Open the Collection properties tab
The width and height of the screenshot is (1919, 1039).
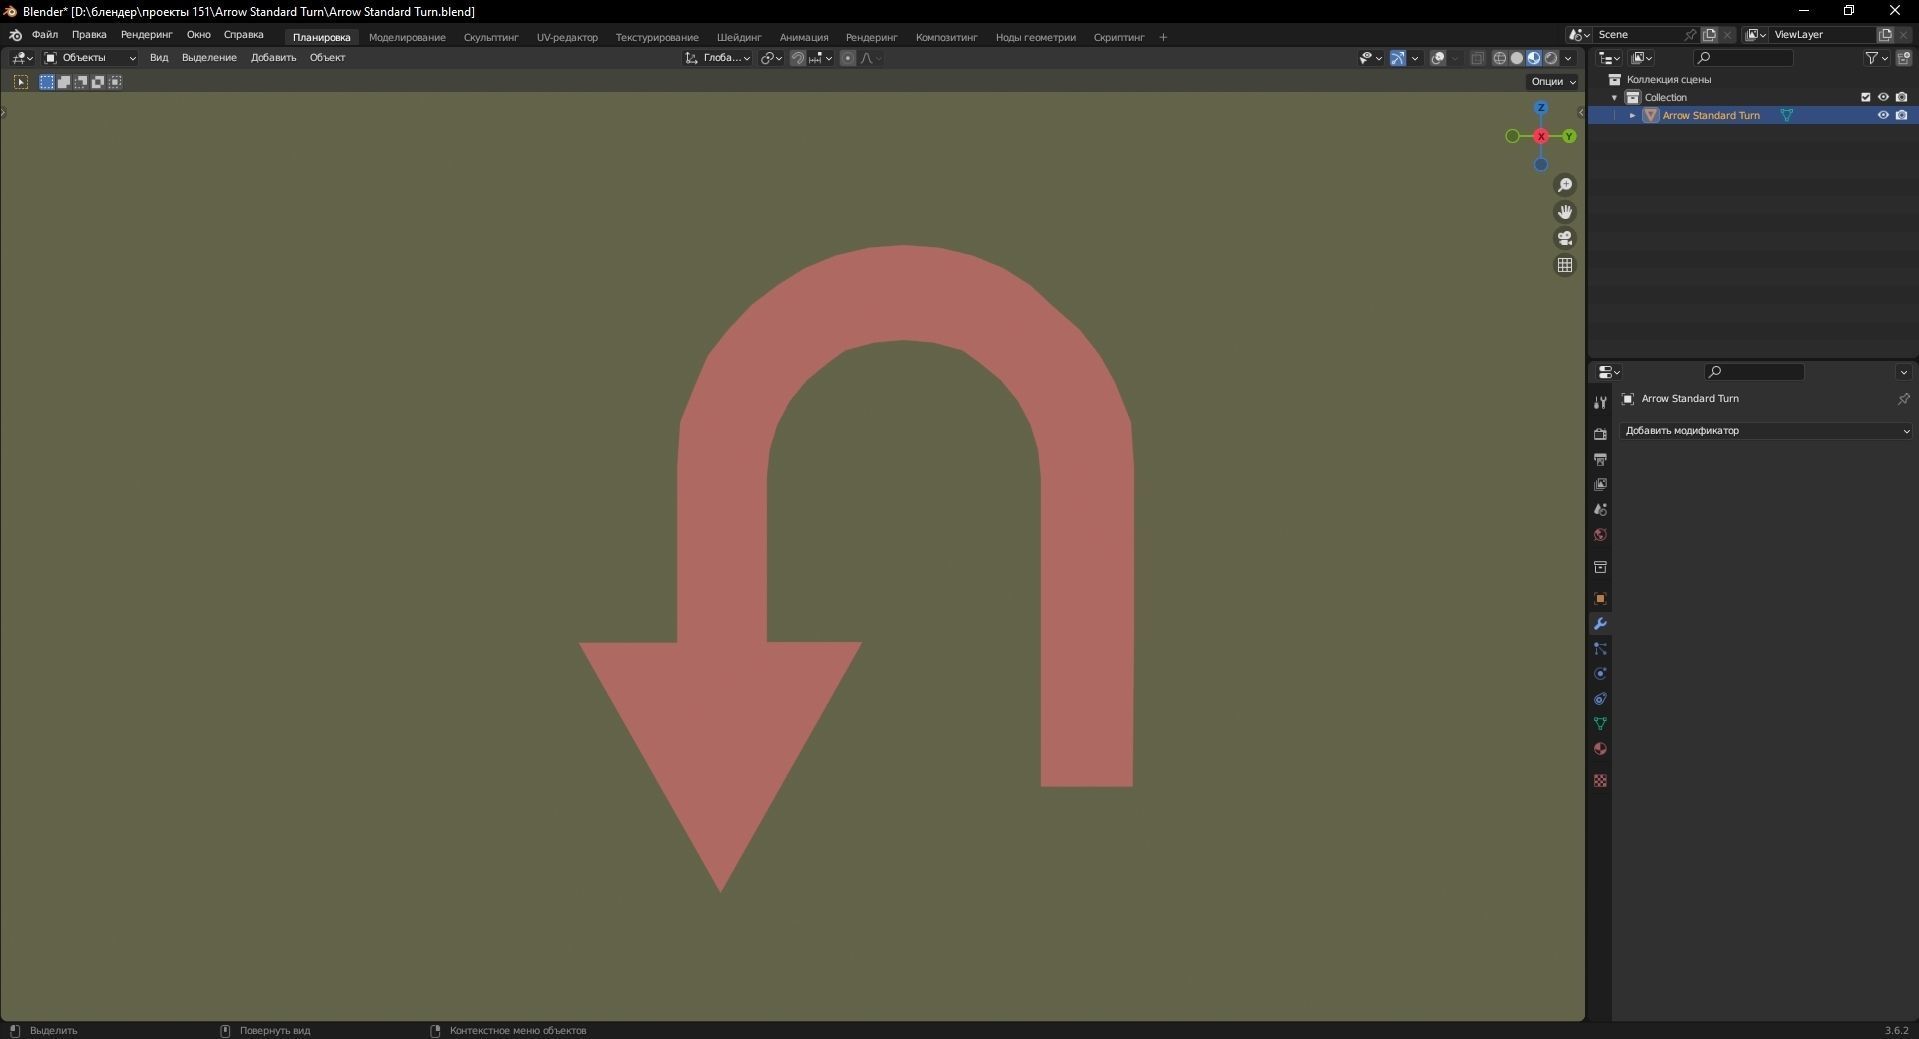coord(1600,567)
